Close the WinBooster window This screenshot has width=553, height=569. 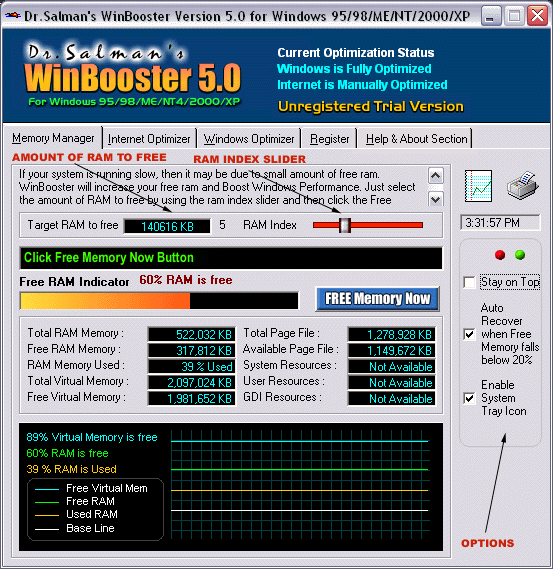(x=537, y=16)
